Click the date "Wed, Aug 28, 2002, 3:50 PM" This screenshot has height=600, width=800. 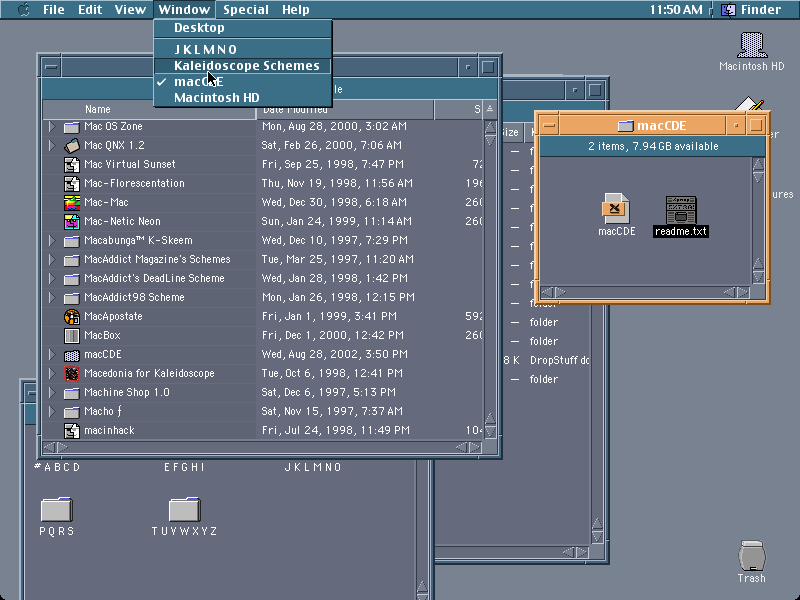click(335, 355)
